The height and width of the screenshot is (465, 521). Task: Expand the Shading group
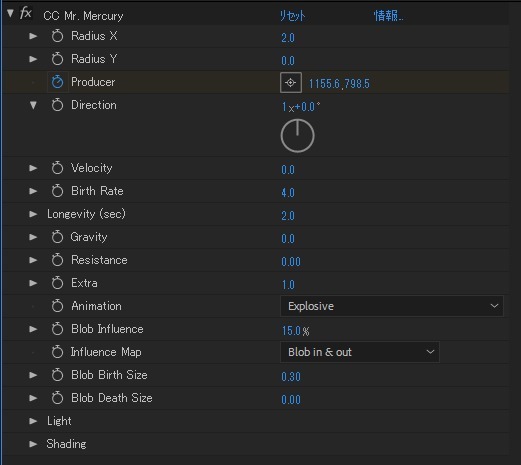tap(33, 444)
